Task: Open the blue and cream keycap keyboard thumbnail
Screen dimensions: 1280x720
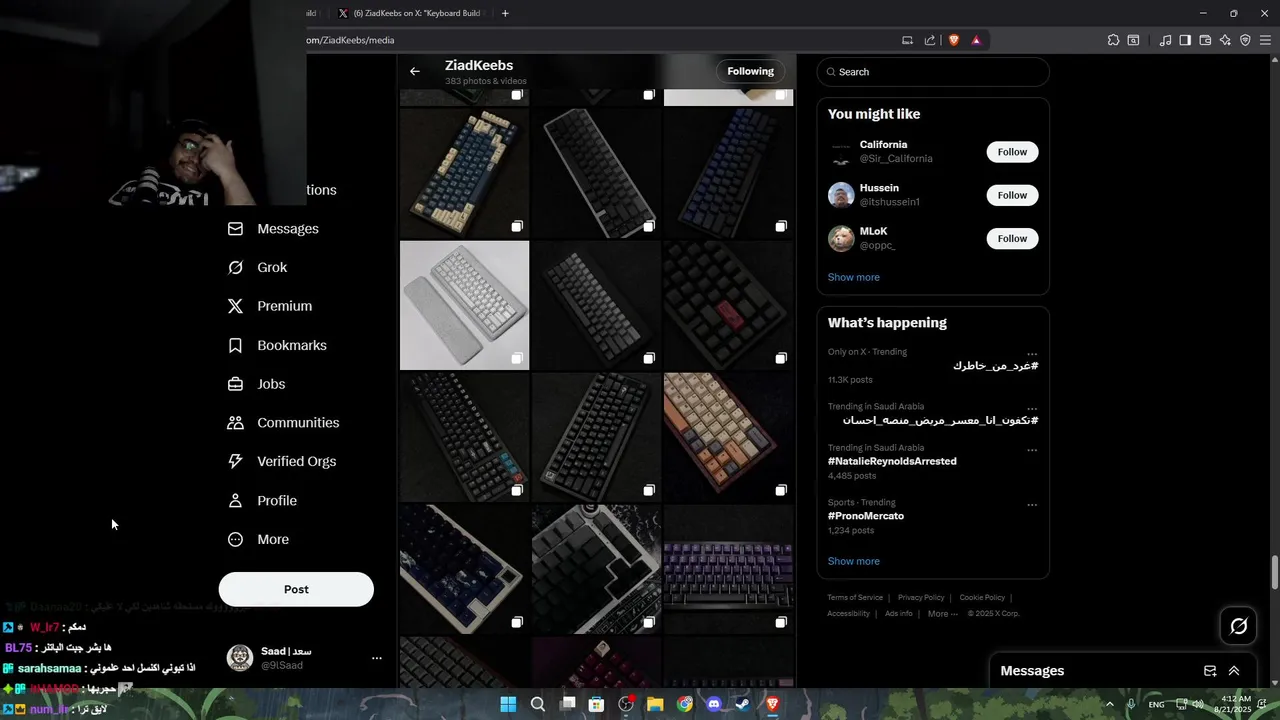Action: pyautogui.click(x=464, y=173)
